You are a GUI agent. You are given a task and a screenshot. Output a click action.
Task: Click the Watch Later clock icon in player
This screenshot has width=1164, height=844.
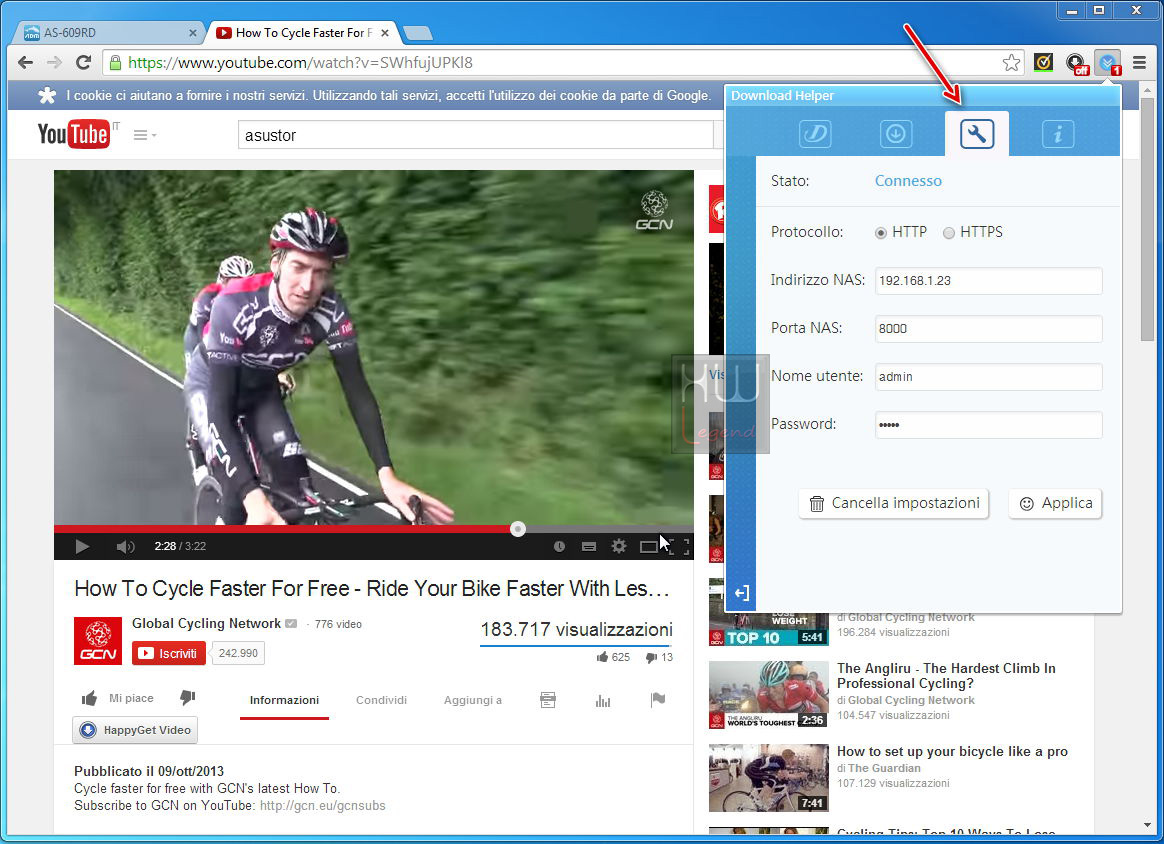(x=559, y=546)
